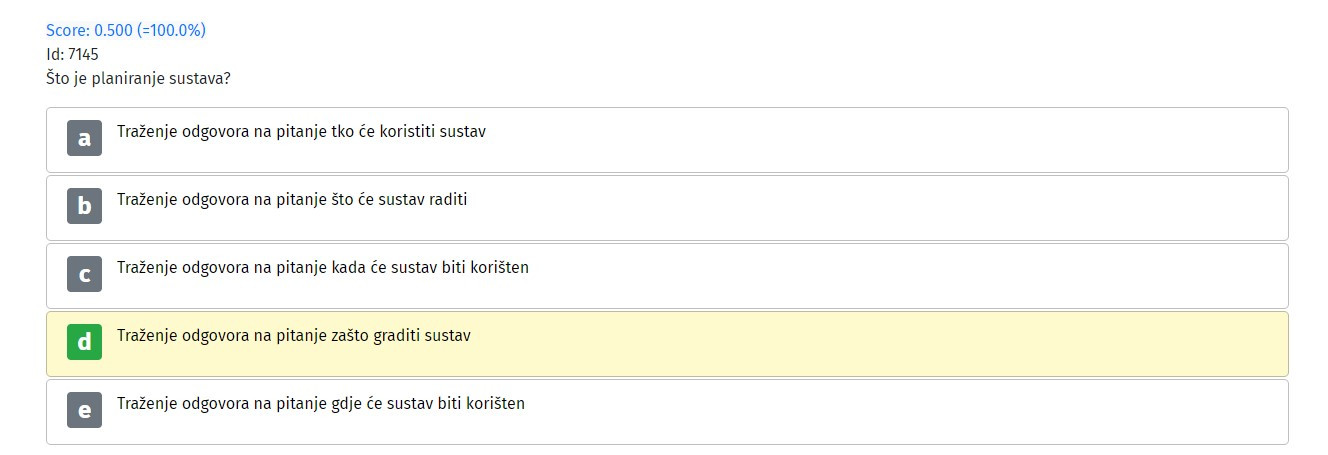Click empty area of option e row
This screenshot has height=455, width=1328.
tap(900, 412)
